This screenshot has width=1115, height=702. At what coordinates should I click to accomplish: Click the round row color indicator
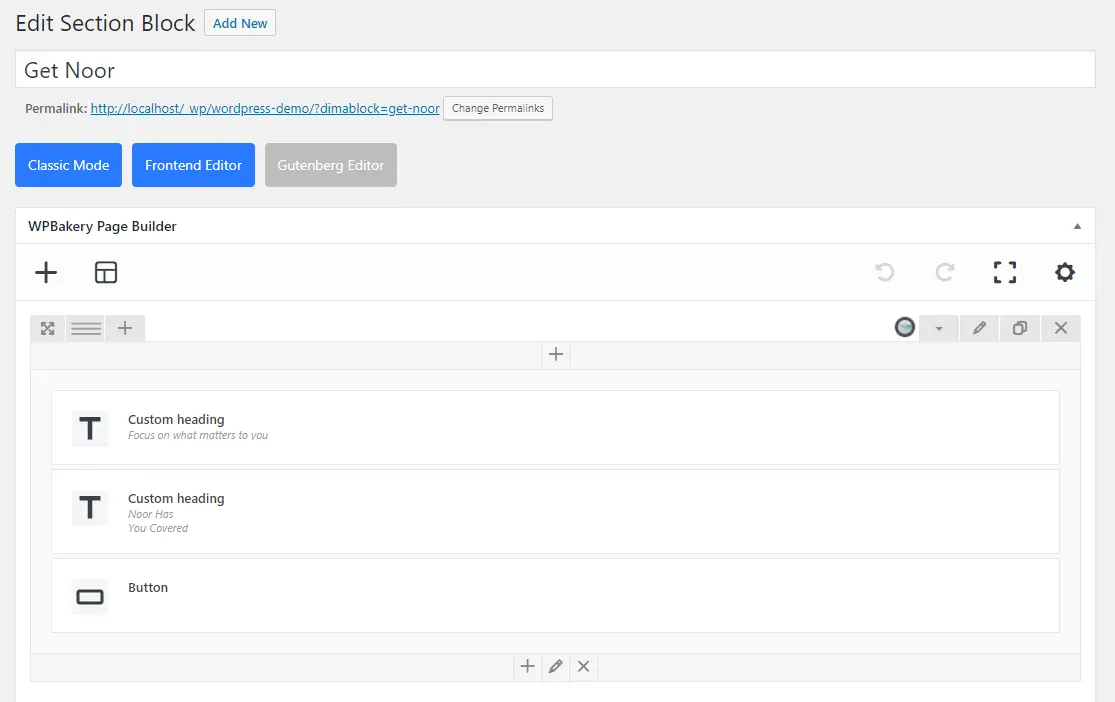905,327
